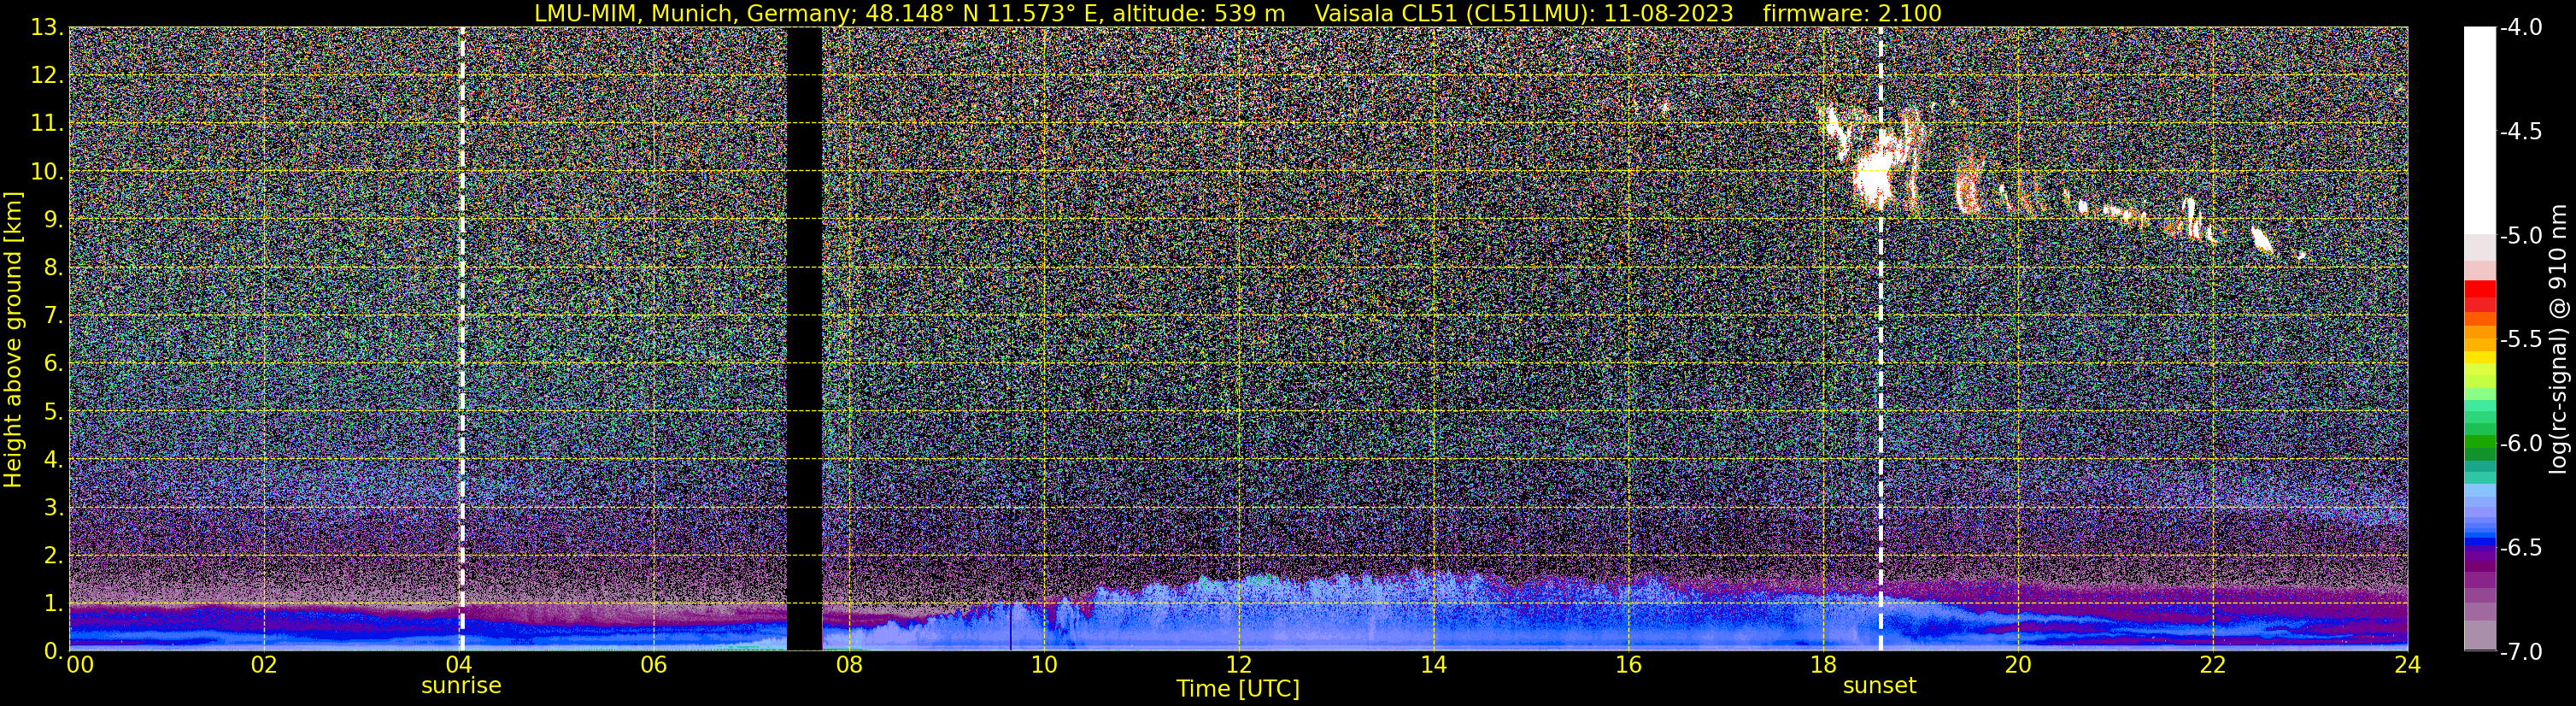Screen dimensions: 2576x706
Task: Click the 'sunset' label below the time axis
Action: pyautogui.click(x=1879, y=686)
